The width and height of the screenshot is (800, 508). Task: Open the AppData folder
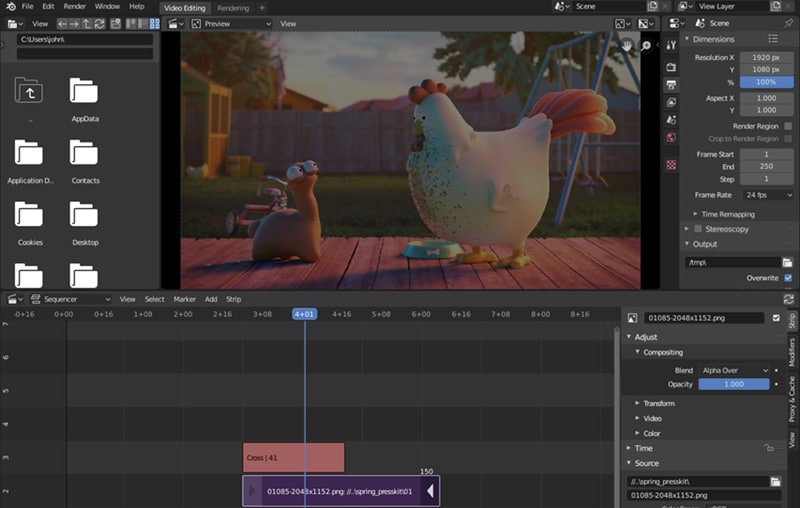click(x=84, y=99)
